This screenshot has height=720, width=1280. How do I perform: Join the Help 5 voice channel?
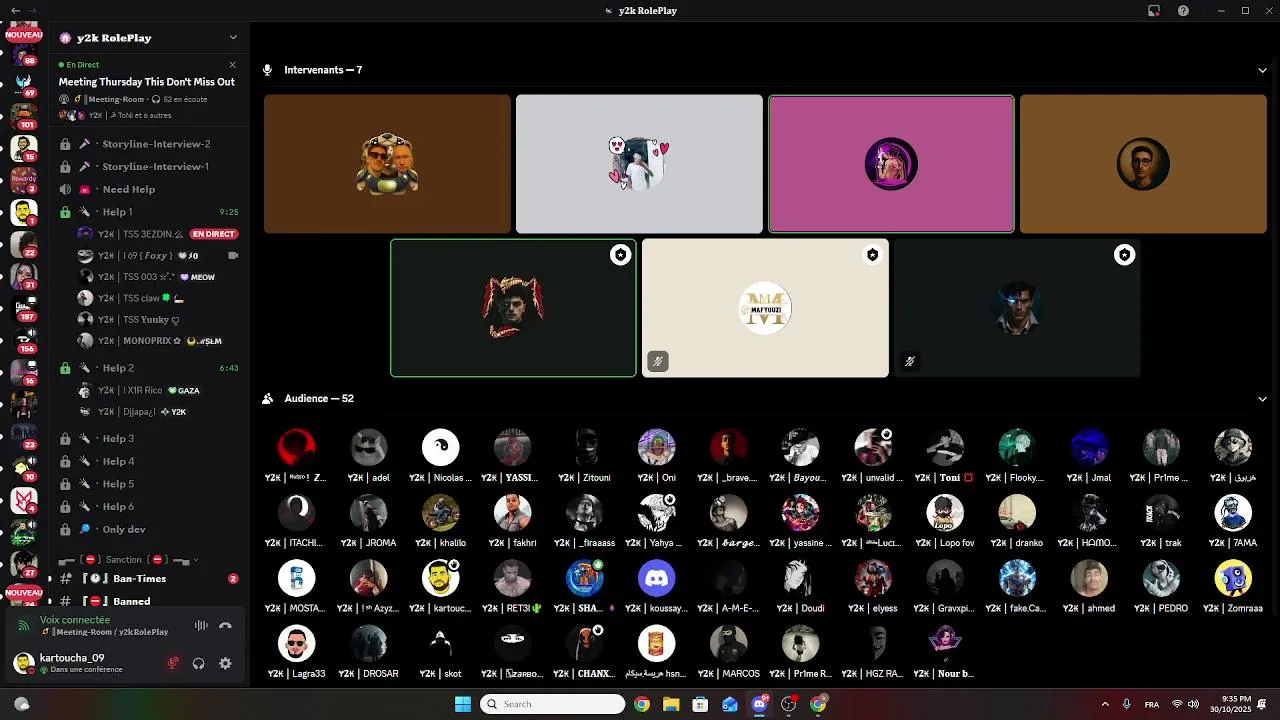148,484
